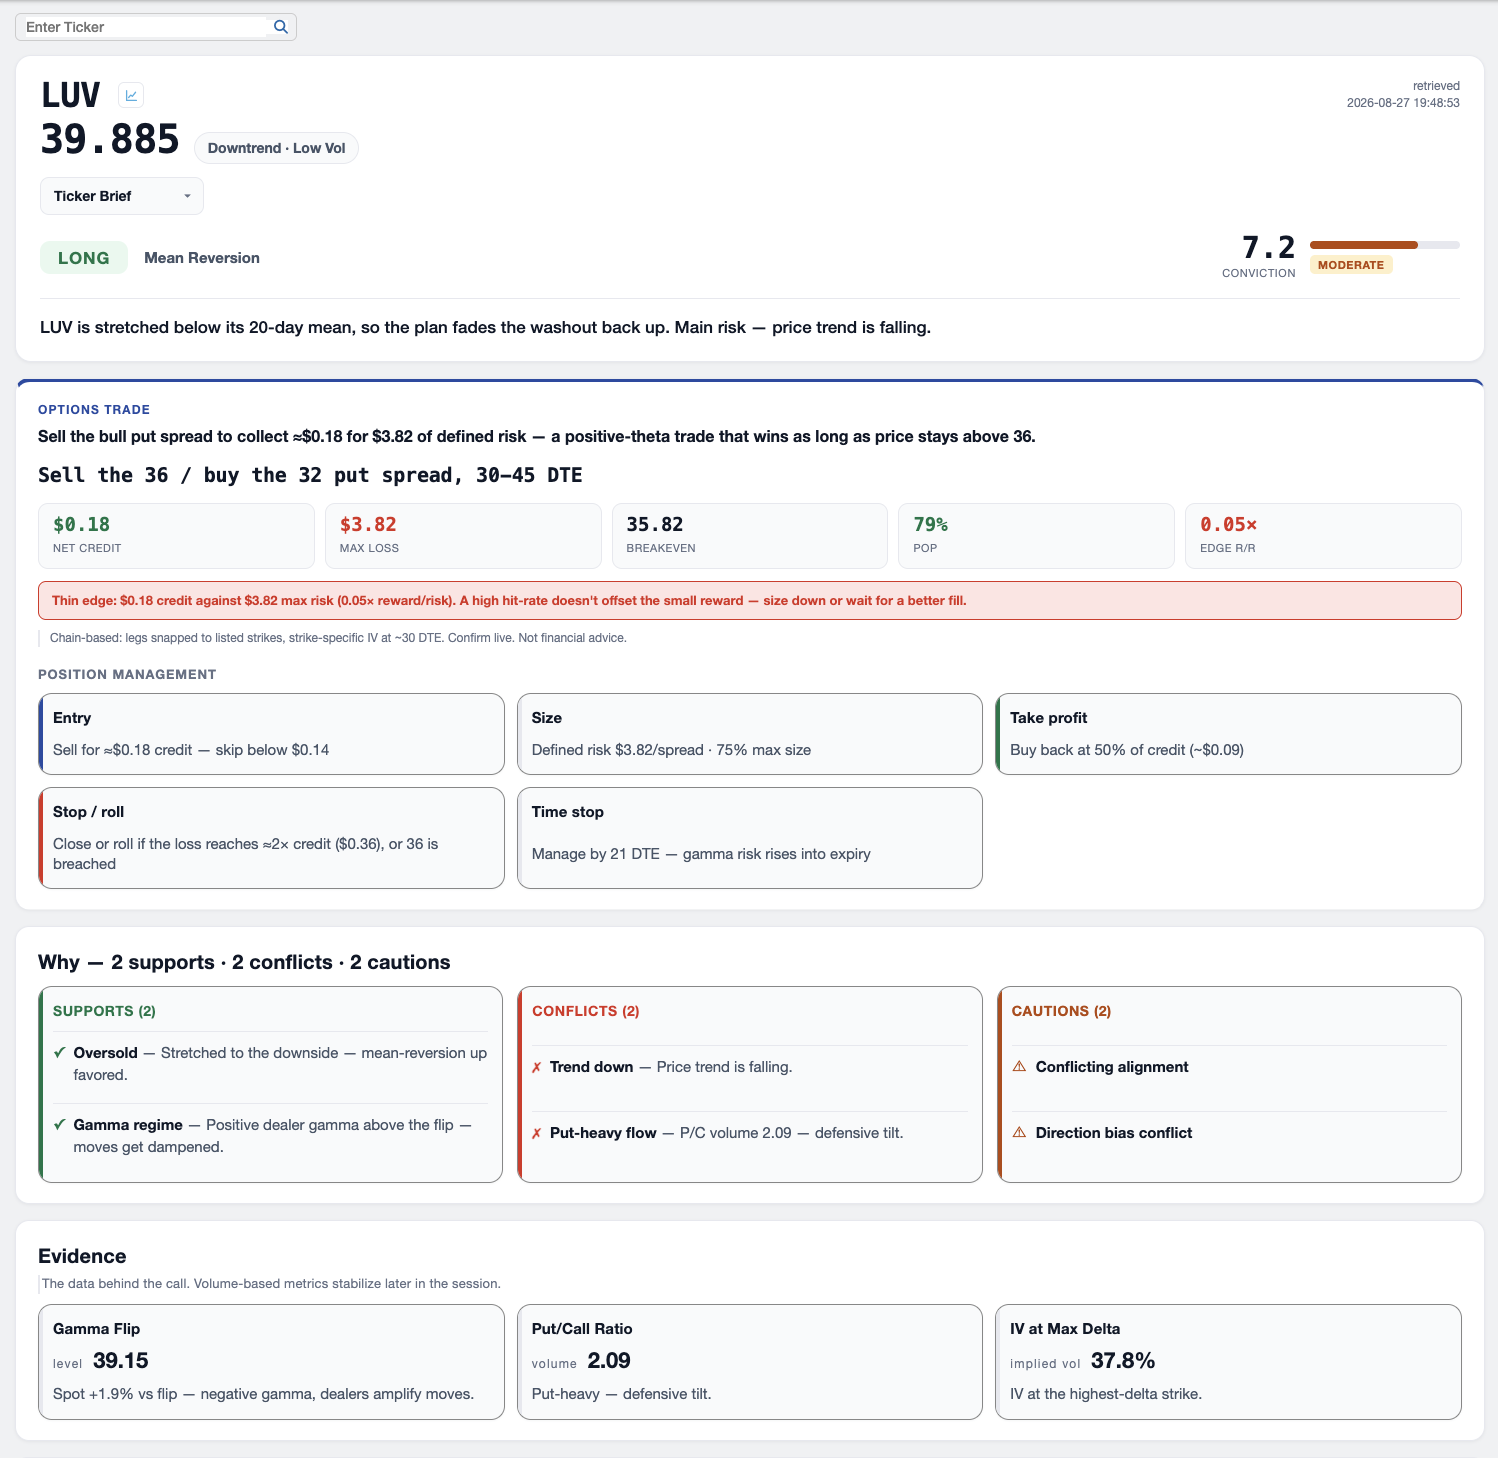Click the LONG direction badge

(x=84, y=258)
